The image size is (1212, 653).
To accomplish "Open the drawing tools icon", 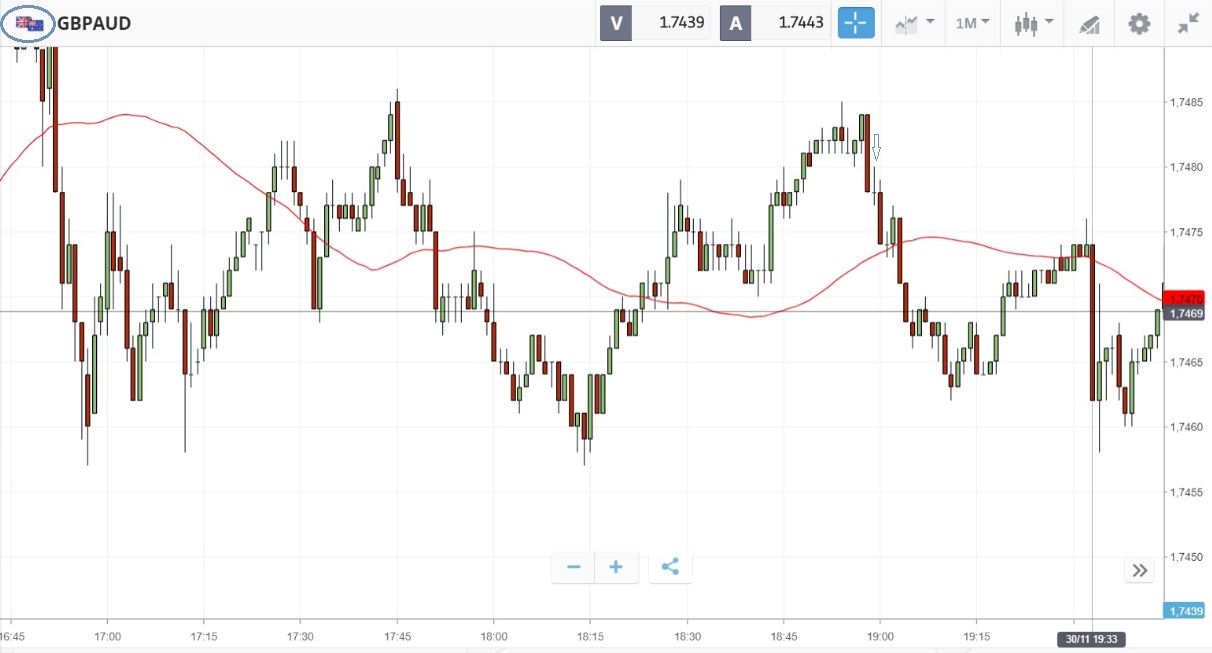I will [x=1089, y=24].
